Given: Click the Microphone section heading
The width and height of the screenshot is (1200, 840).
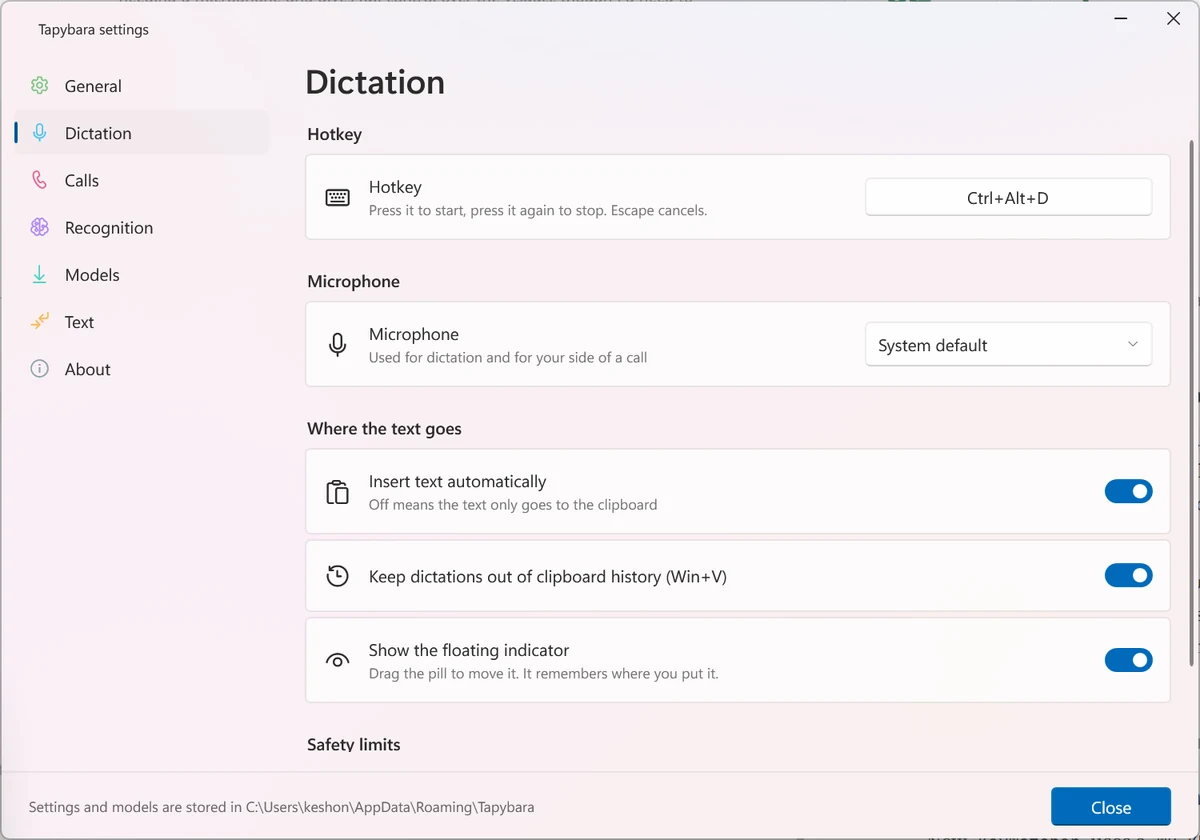Looking at the screenshot, I should (x=354, y=281).
